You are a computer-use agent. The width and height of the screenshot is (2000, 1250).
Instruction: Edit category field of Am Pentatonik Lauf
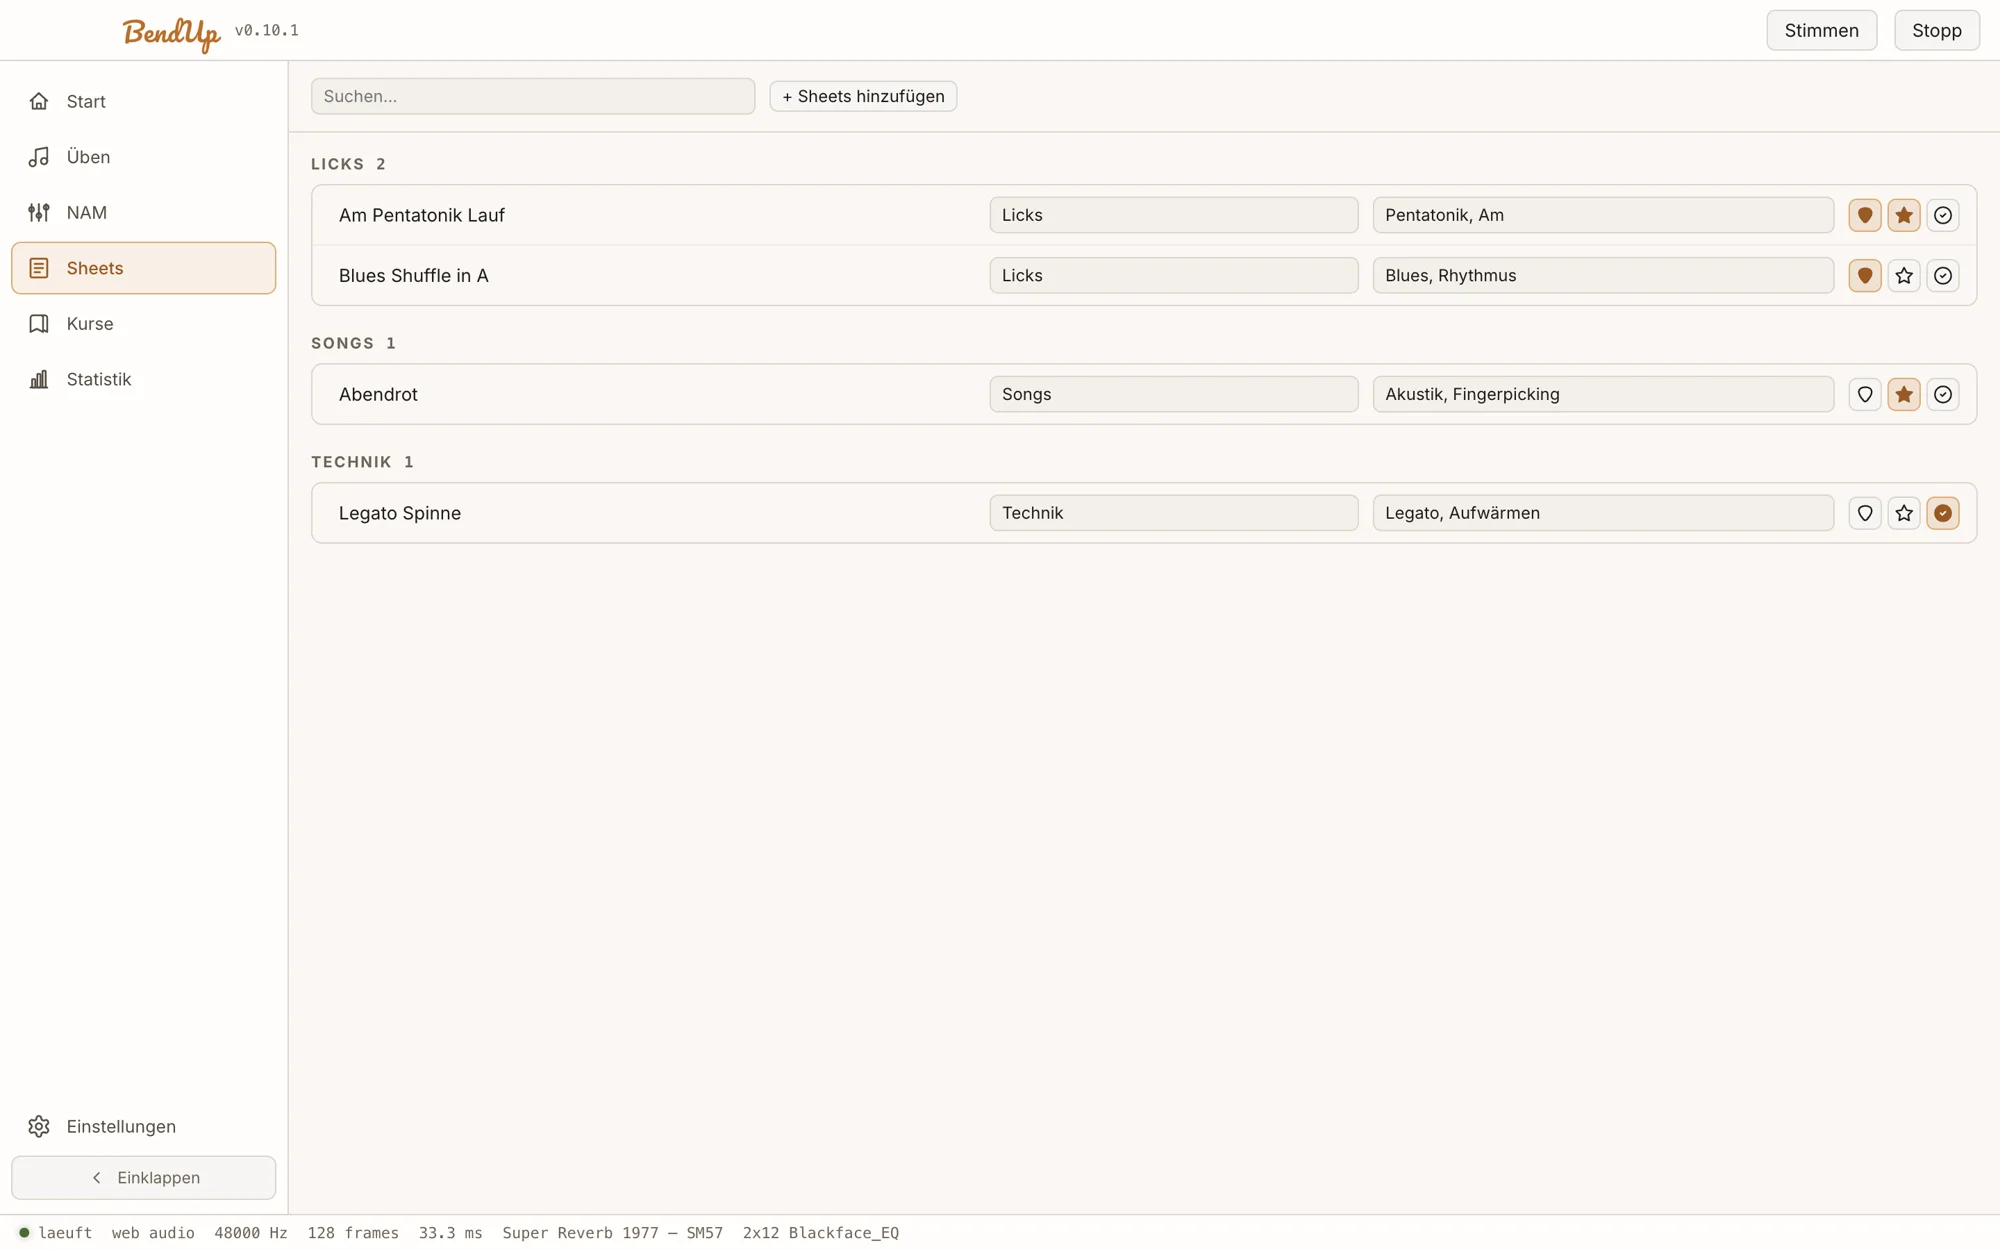tap(1174, 215)
